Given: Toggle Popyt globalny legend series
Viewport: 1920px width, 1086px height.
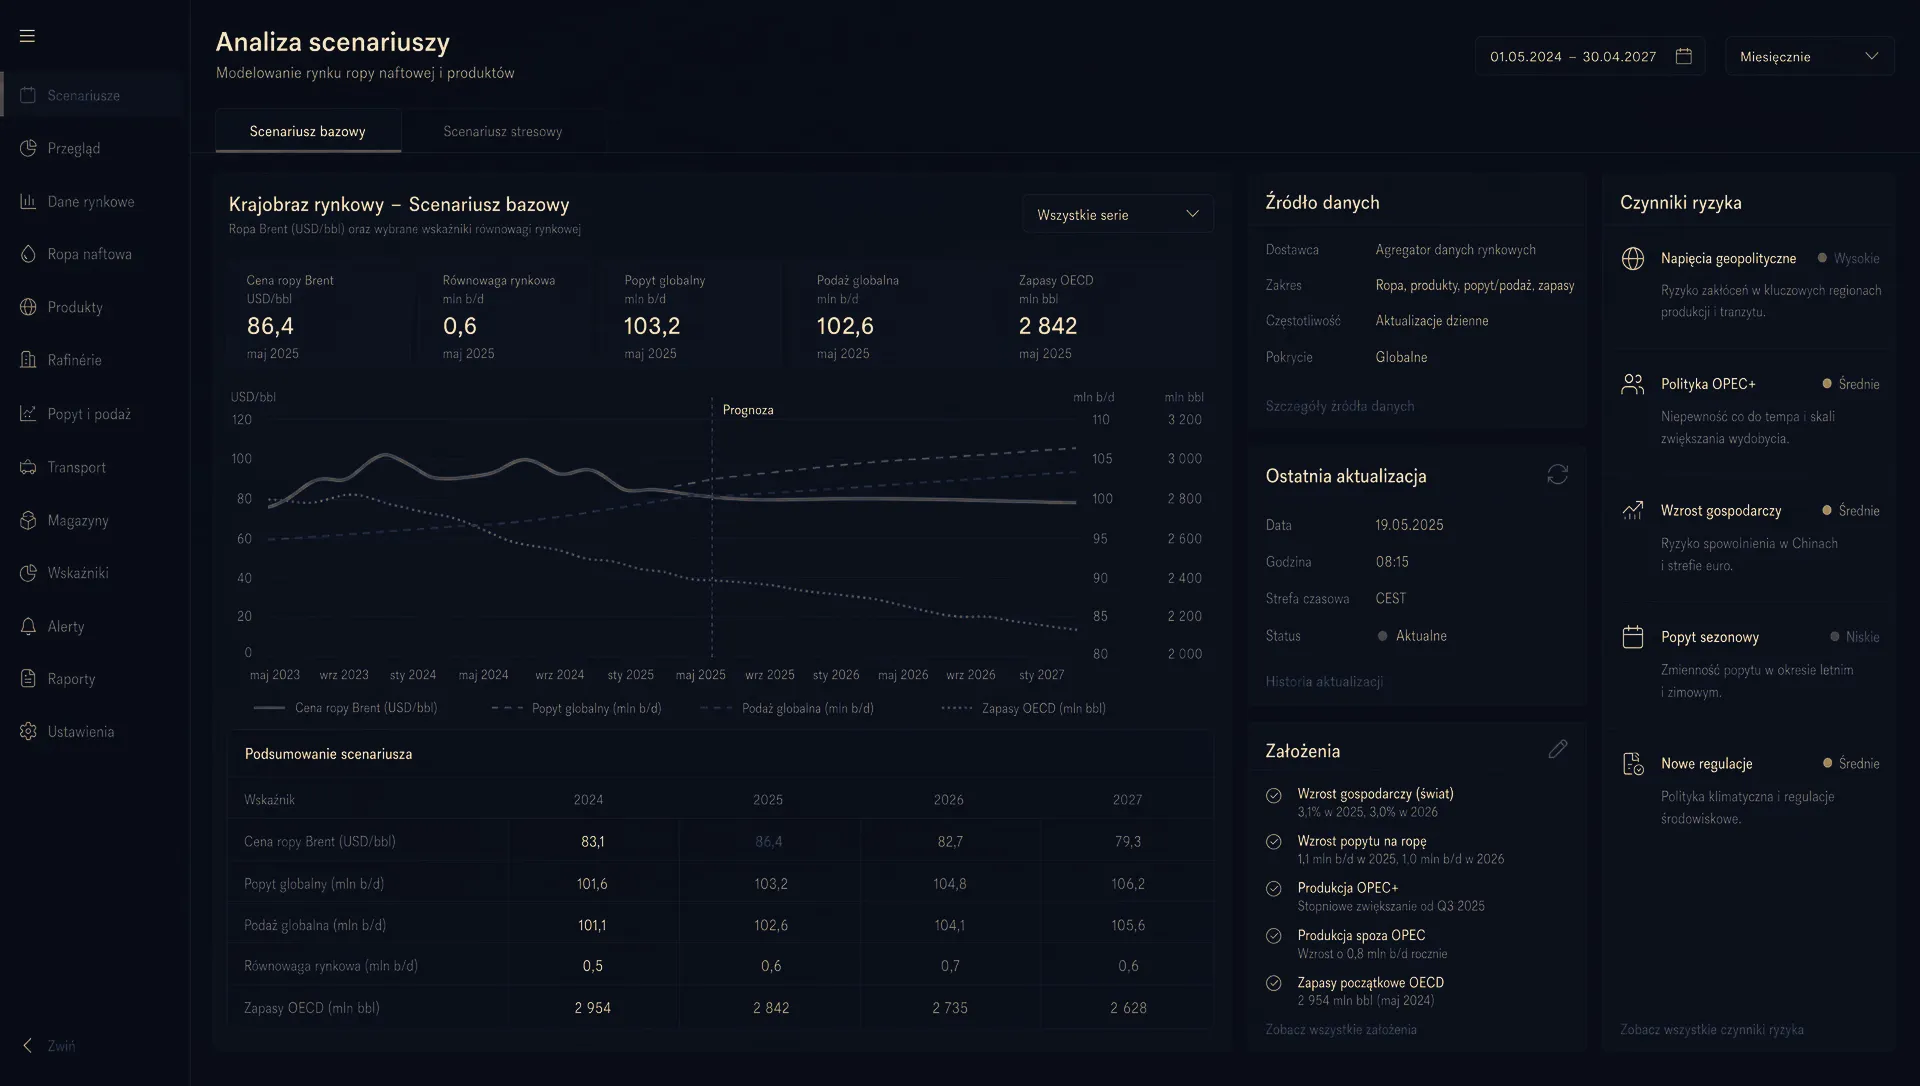Looking at the screenshot, I should (576, 708).
